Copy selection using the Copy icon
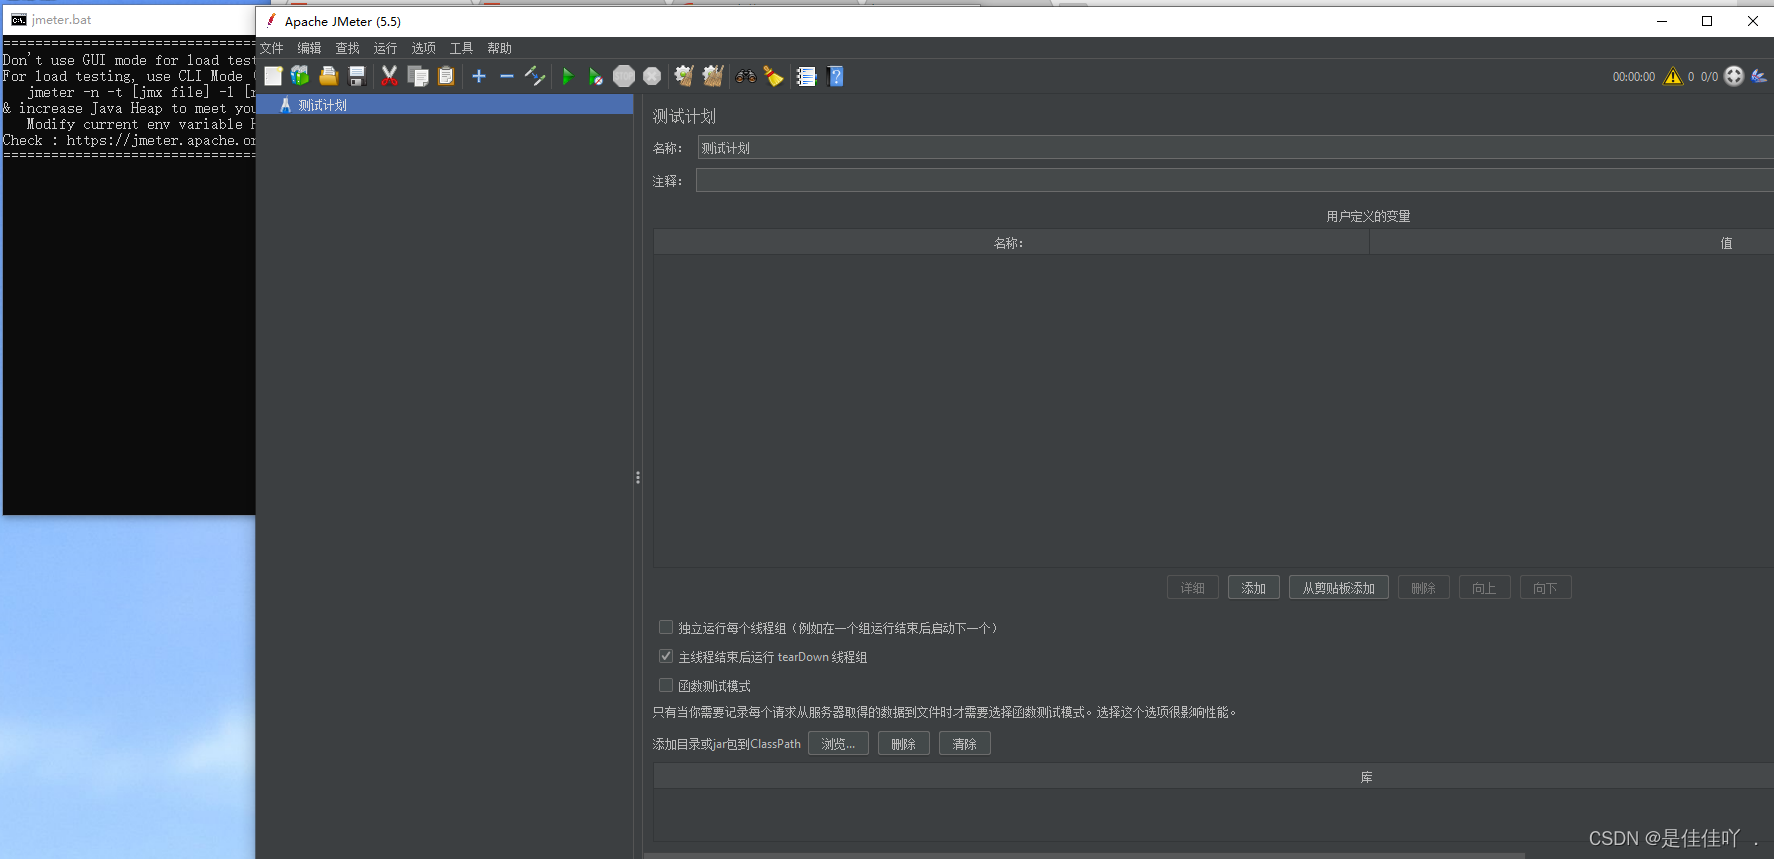Viewport: 1774px width, 859px height. [x=418, y=76]
